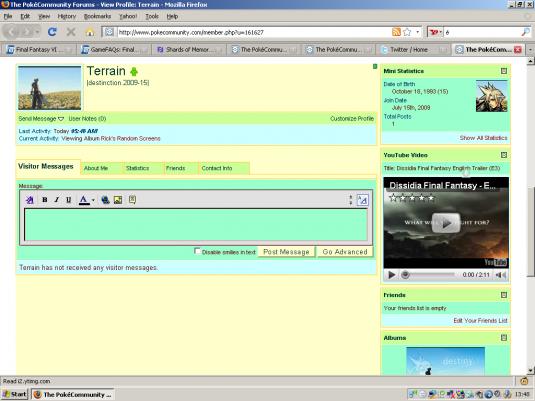This screenshot has width=535, height=401.
Task: Click the Stop loading X icon
Action: [71, 32]
